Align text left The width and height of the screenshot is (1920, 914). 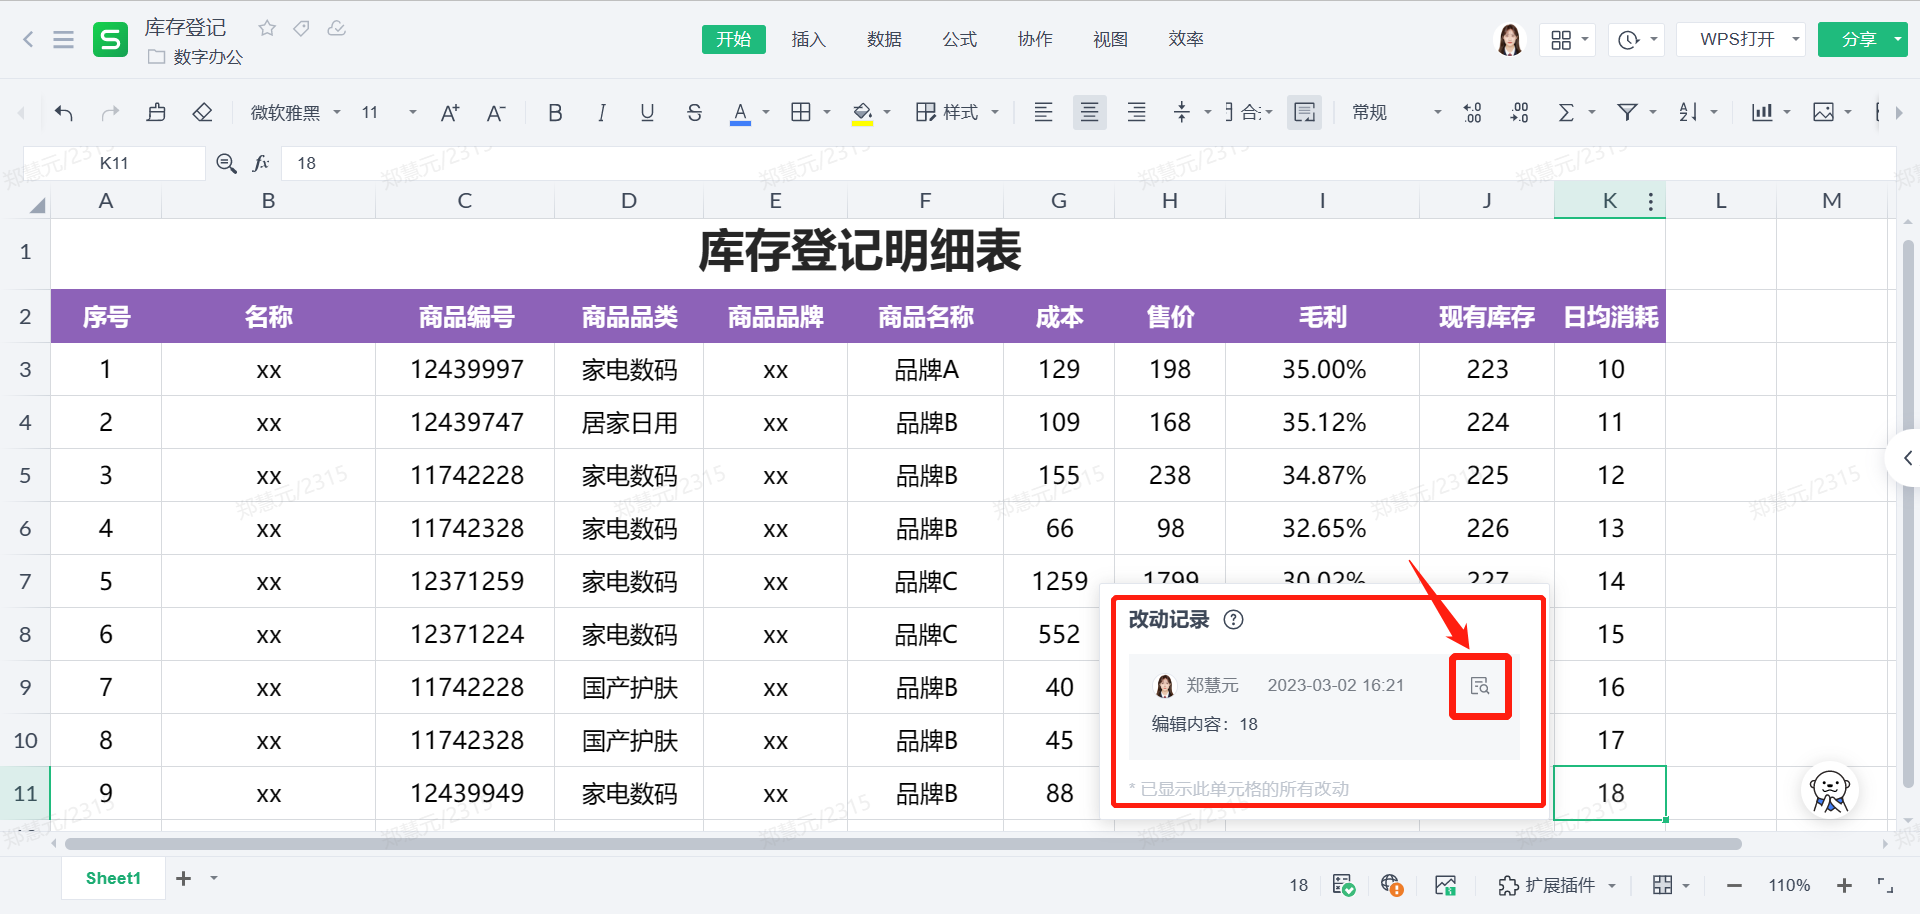1043,112
